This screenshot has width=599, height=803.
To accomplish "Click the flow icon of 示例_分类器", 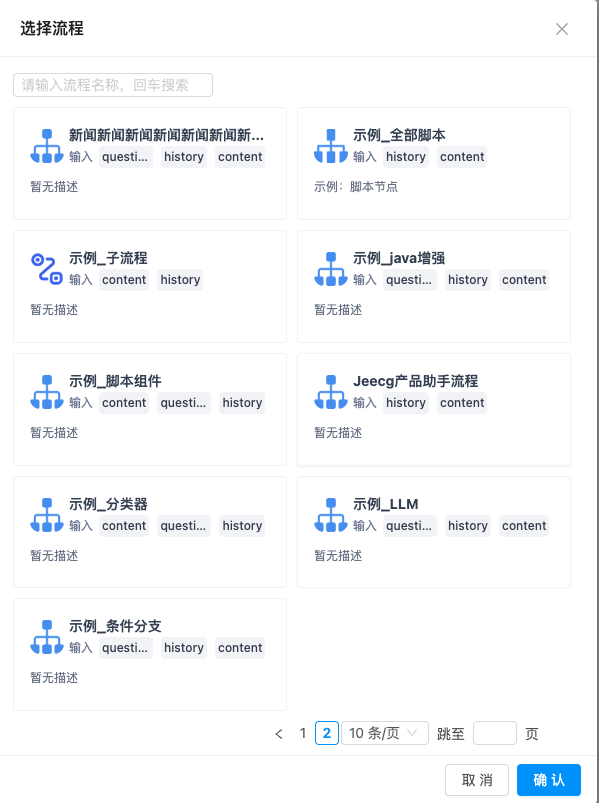I will pyautogui.click(x=47, y=515).
